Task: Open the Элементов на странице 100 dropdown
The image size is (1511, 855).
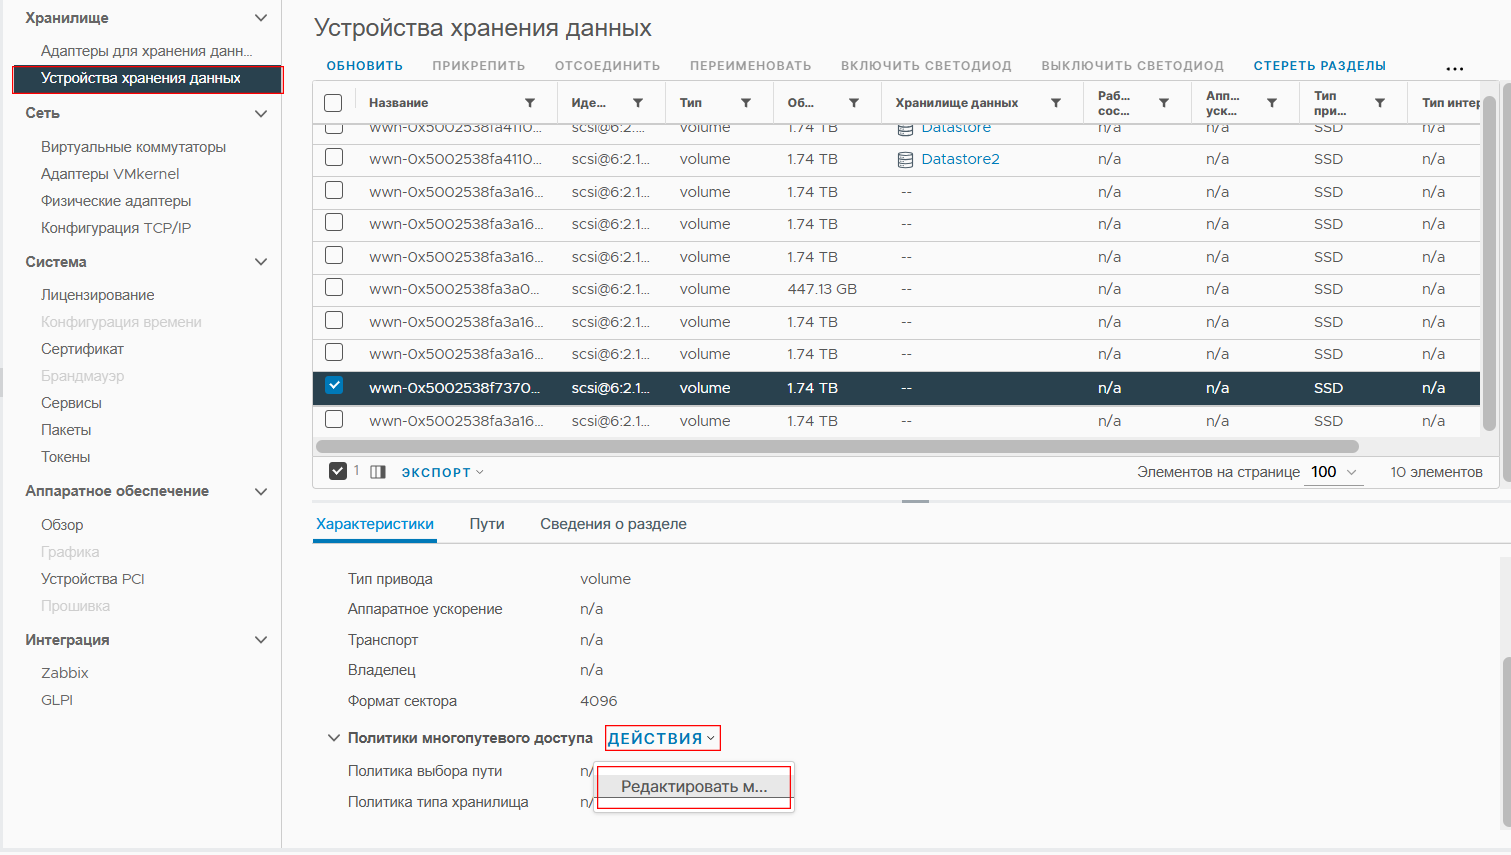Action: coord(1334,472)
